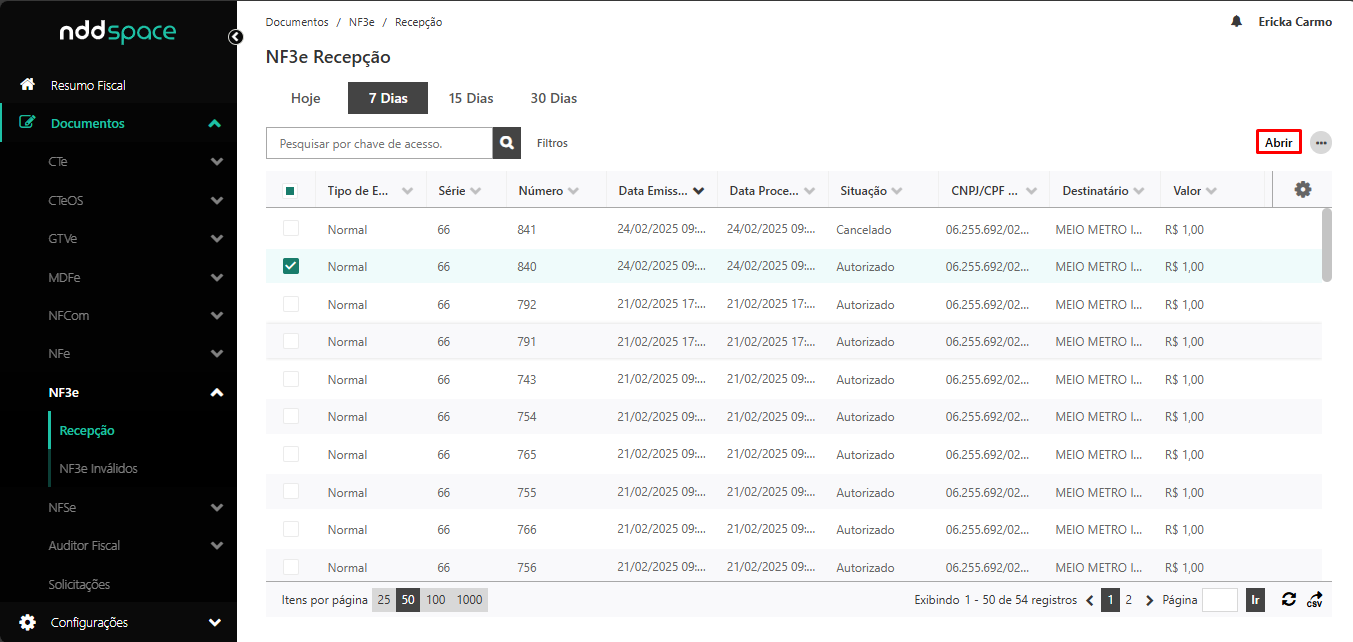Expand the CTe sidebar menu
The image size is (1353, 642).
coord(216,162)
